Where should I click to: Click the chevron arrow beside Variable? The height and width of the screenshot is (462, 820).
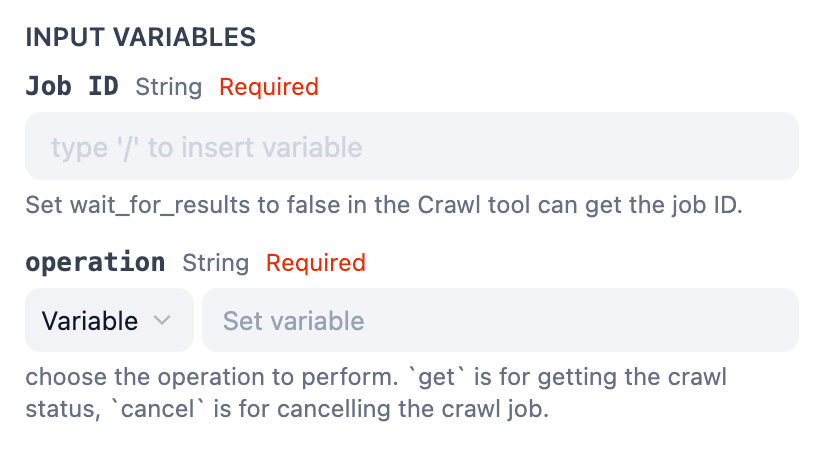[x=162, y=320]
